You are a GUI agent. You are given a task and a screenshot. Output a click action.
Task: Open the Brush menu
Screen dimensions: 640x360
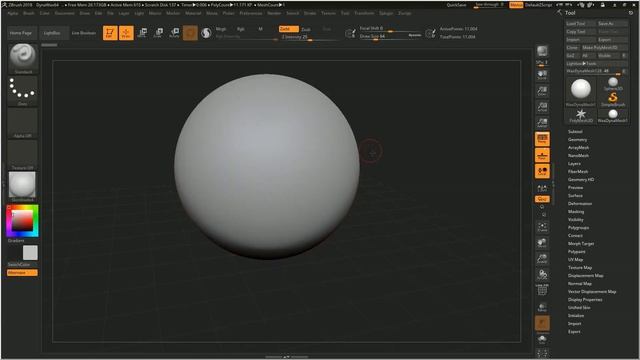[x=29, y=13]
